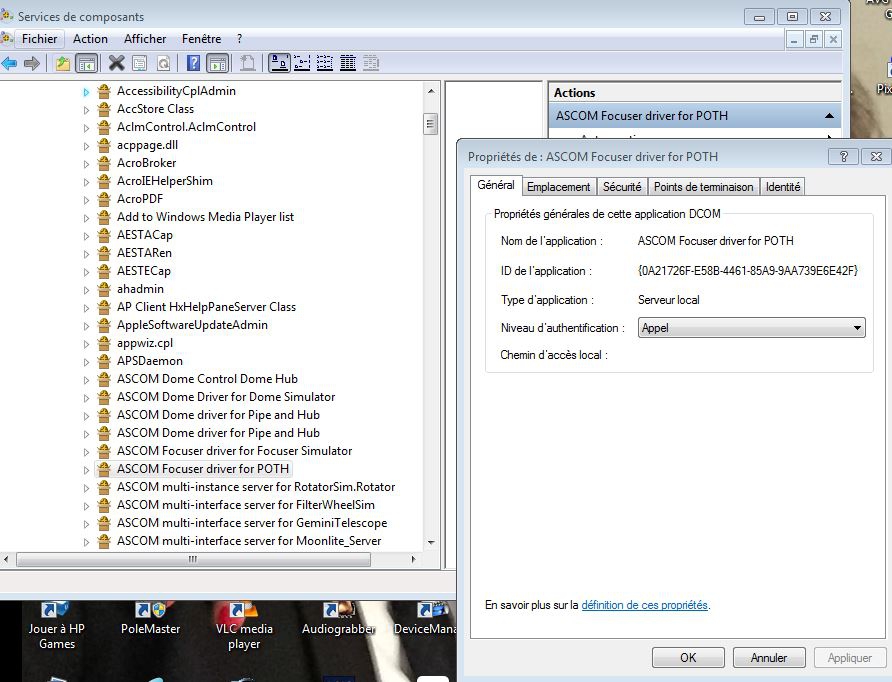
Task: Open the Audiograbber desktop shortcut
Action: (338, 619)
